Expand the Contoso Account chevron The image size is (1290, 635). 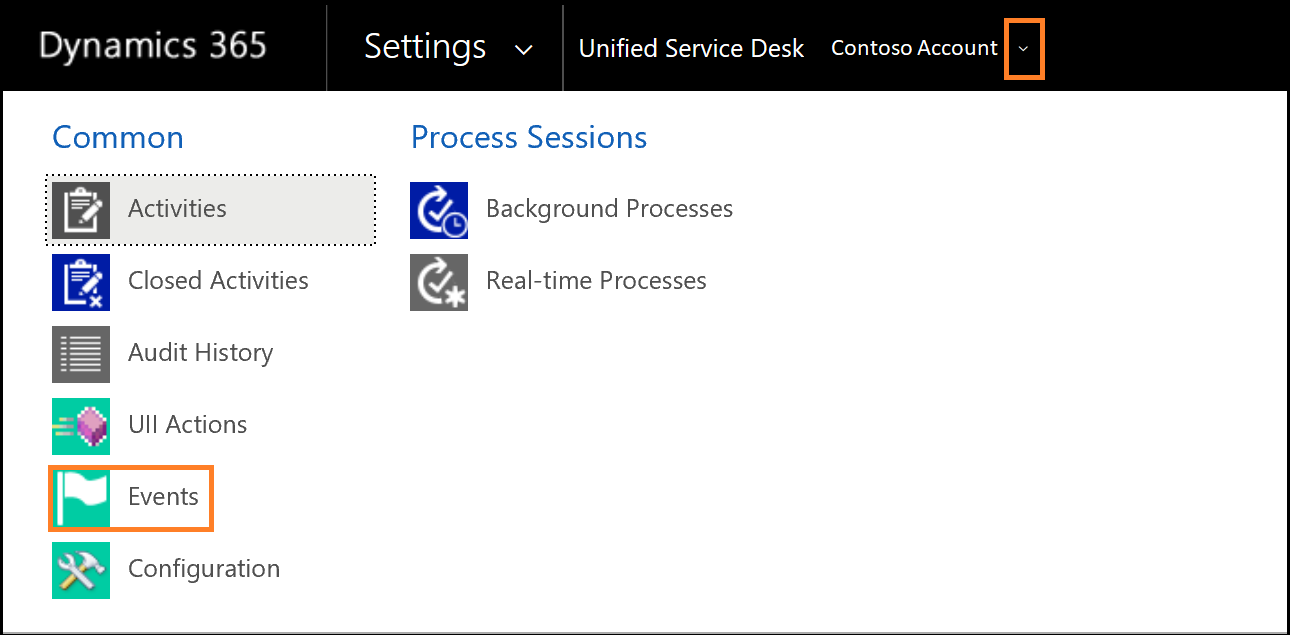pyautogui.click(x=1024, y=48)
